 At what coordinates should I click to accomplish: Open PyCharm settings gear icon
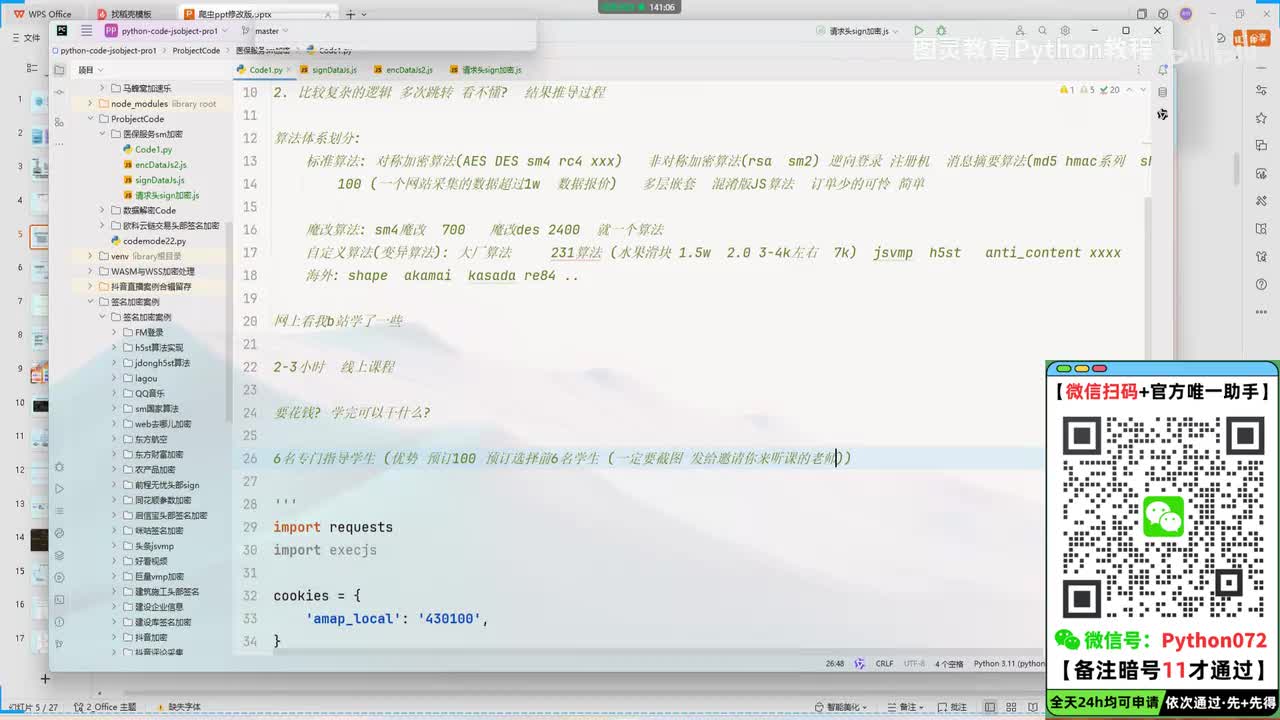pos(1065,31)
